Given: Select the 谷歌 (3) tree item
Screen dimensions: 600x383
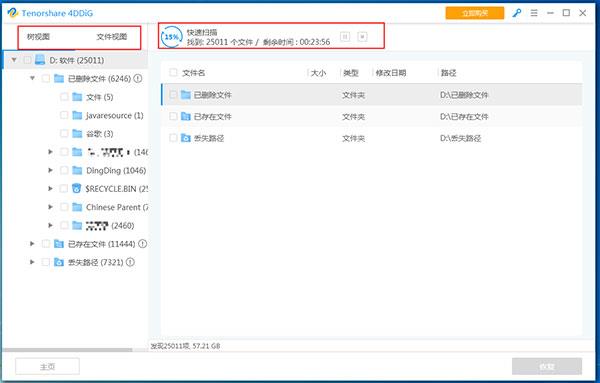Looking at the screenshot, I should (99, 134).
